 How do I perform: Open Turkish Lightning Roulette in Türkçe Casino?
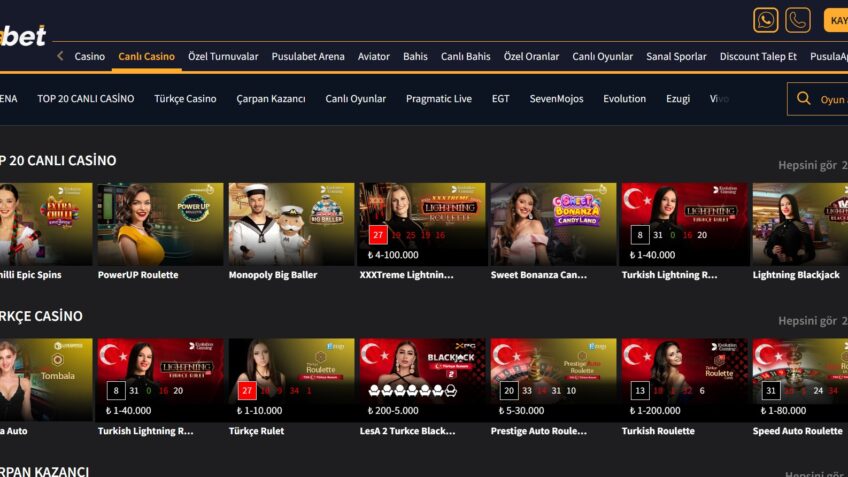click(x=160, y=380)
